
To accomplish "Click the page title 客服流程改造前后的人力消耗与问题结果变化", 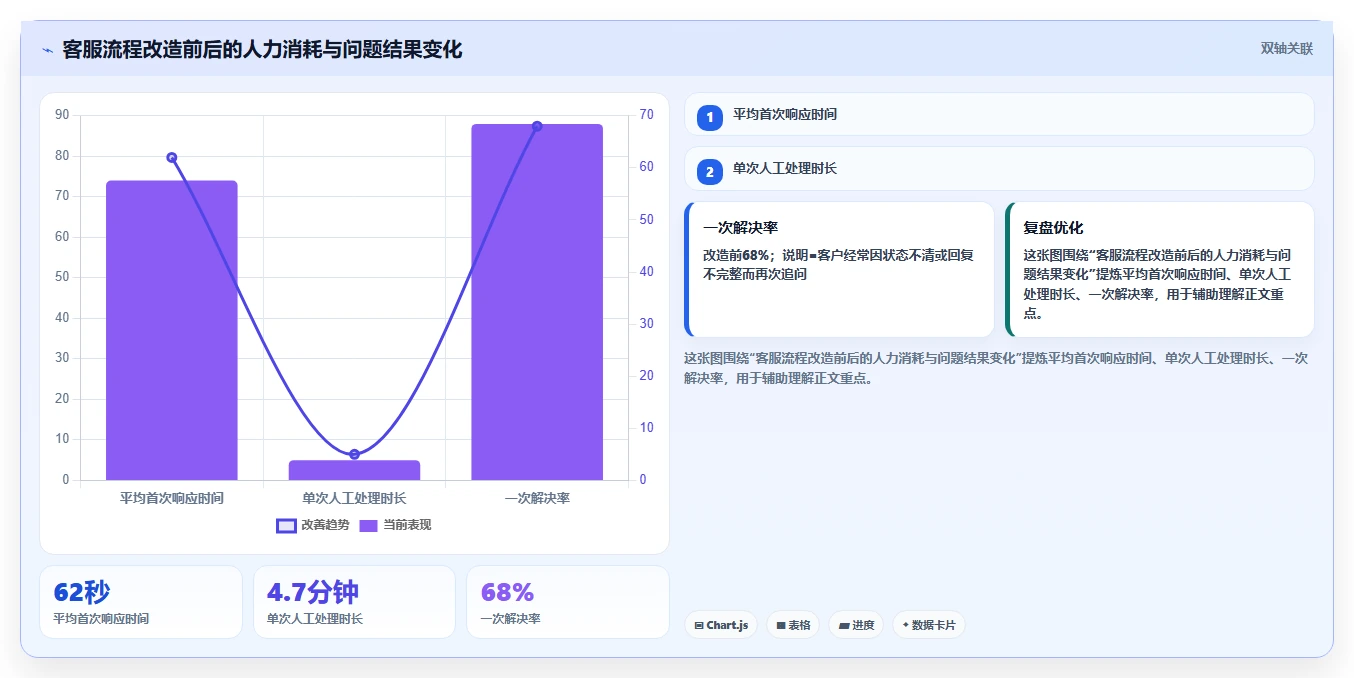I will click(262, 49).
